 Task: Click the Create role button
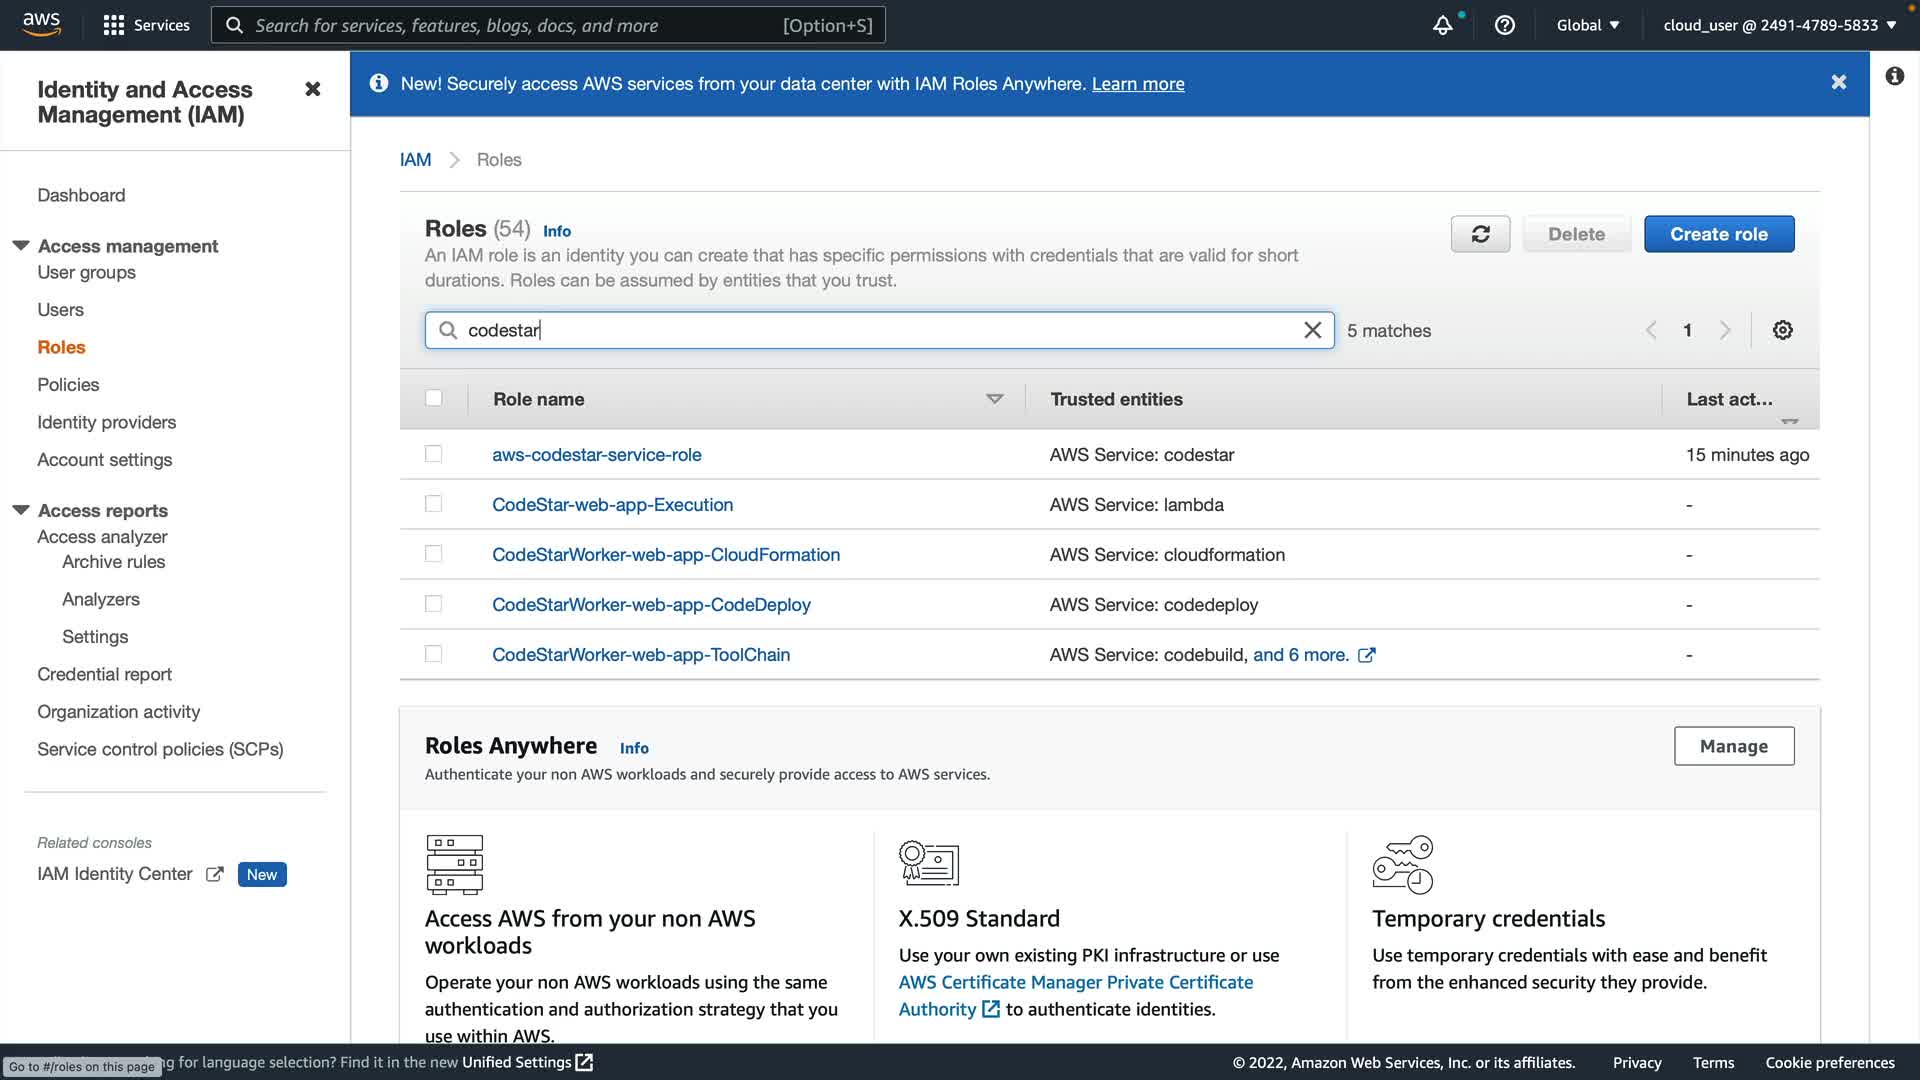(1718, 234)
